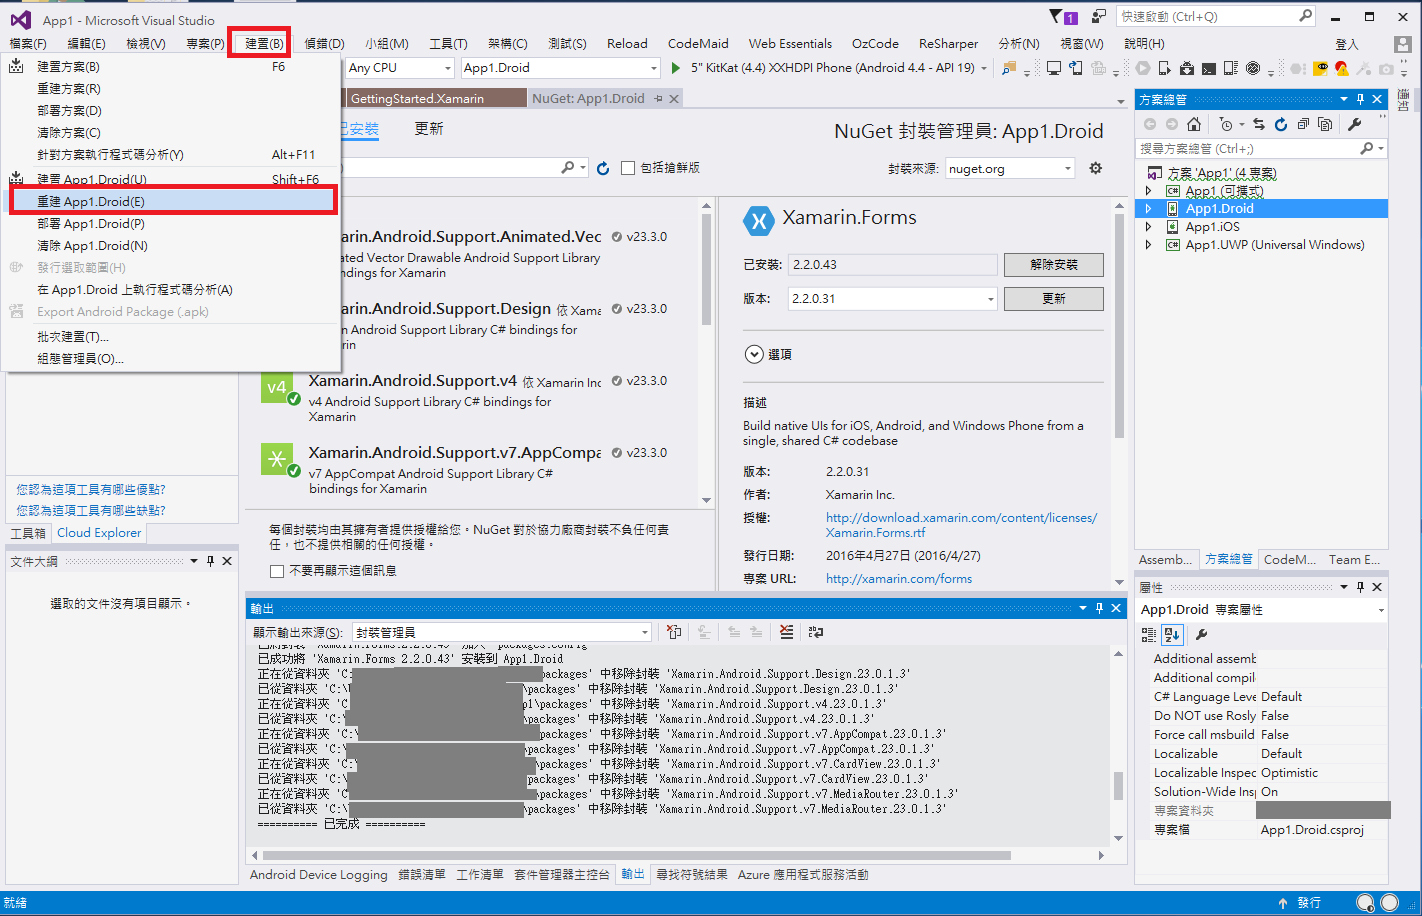
Task: Click the show all files icon in Solution Explorer
Action: click(1325, 124)
